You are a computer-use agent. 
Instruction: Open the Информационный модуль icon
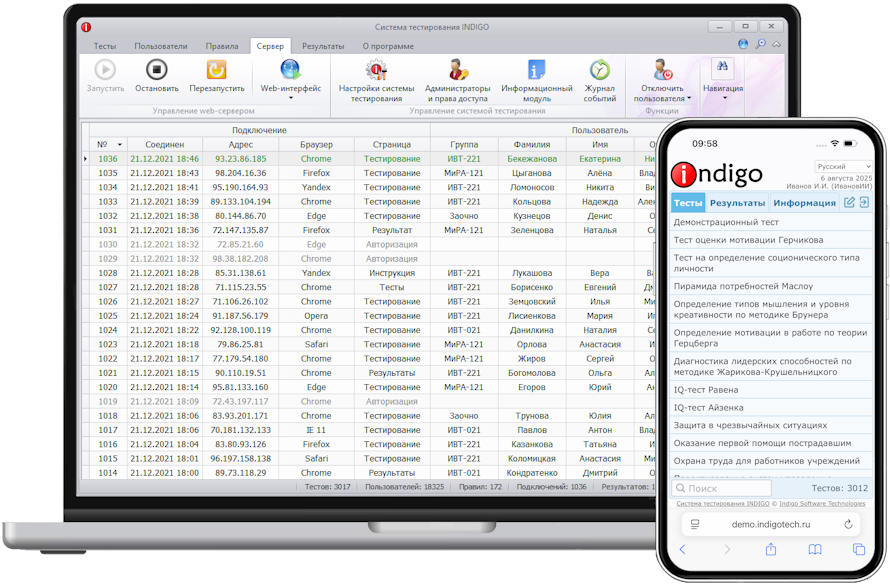[537, 70]
